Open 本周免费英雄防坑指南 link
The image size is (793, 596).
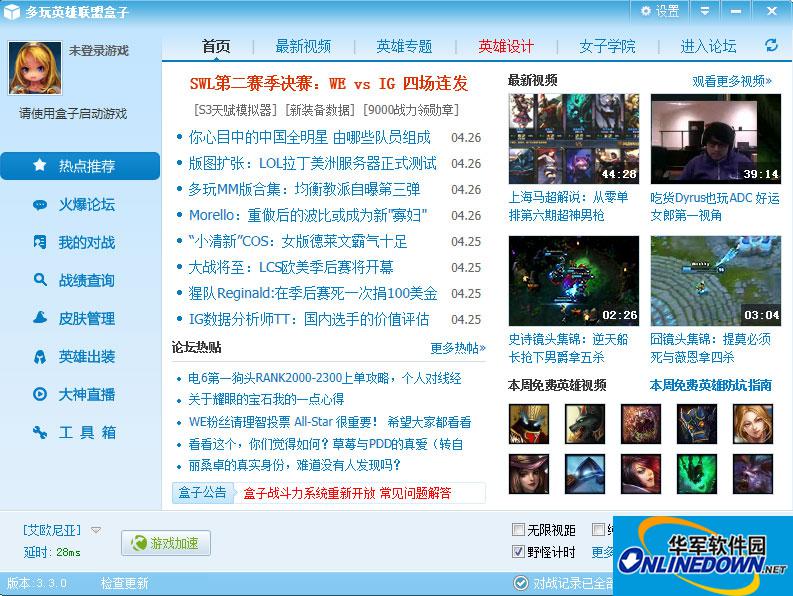point(711,385)
